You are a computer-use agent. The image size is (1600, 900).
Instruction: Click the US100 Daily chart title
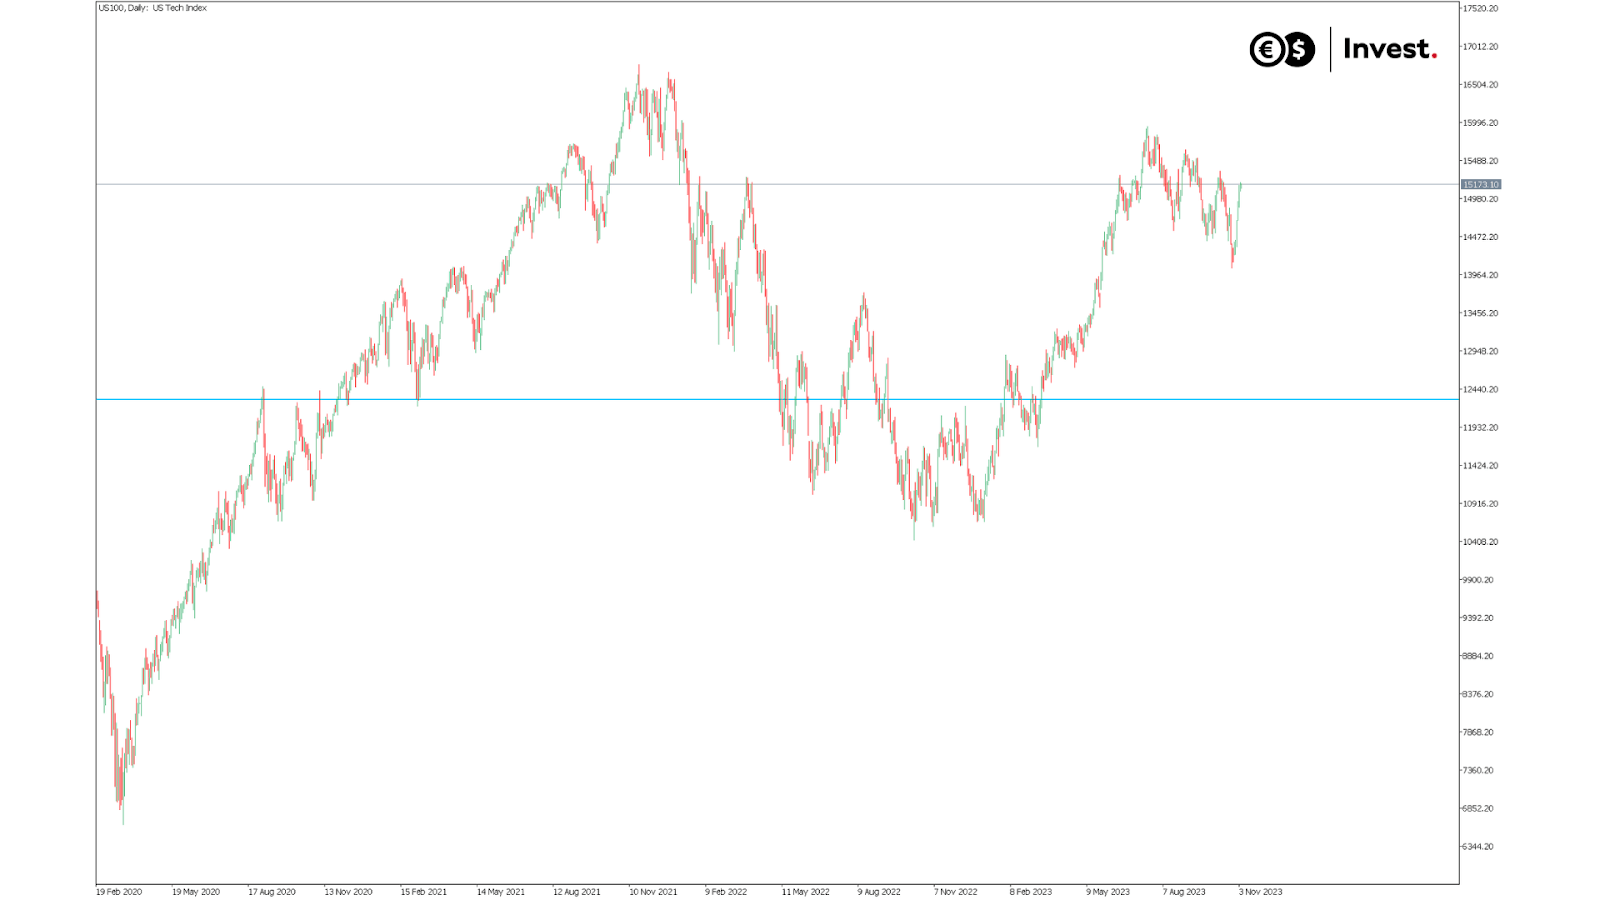coord(152,8)
